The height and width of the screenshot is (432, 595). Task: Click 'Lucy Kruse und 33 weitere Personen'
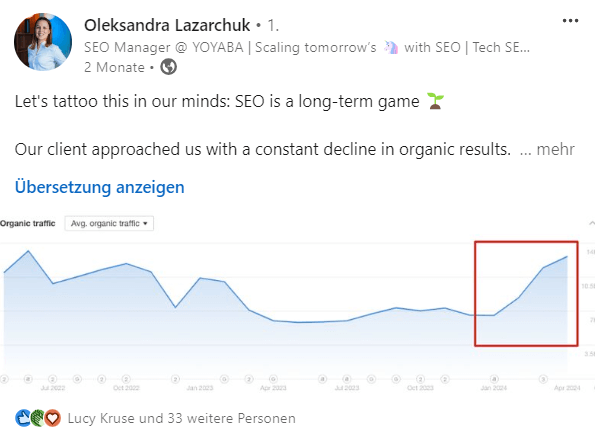(x=181, y=418)
